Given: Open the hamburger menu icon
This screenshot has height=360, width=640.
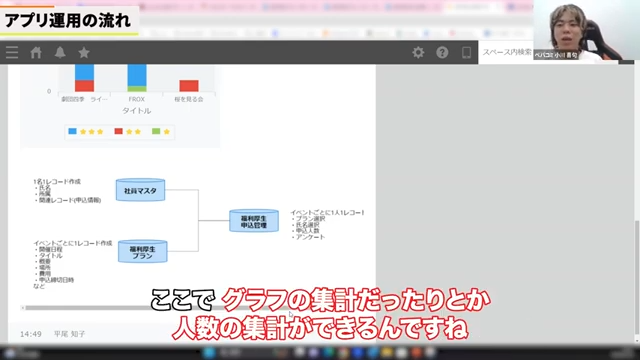Looking at the screenshot, I should coord(12,52).
